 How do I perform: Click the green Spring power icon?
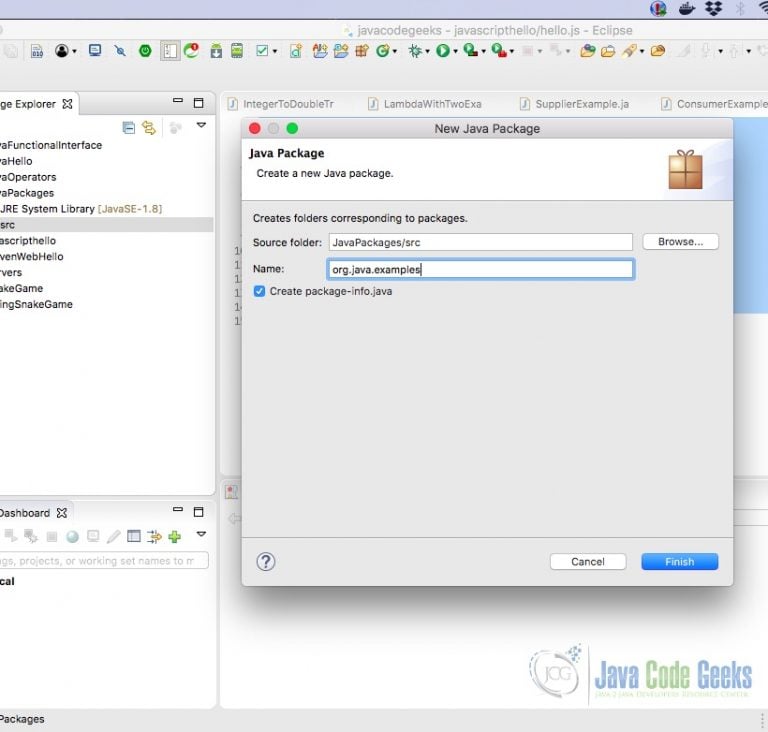[x=145, y=51]
